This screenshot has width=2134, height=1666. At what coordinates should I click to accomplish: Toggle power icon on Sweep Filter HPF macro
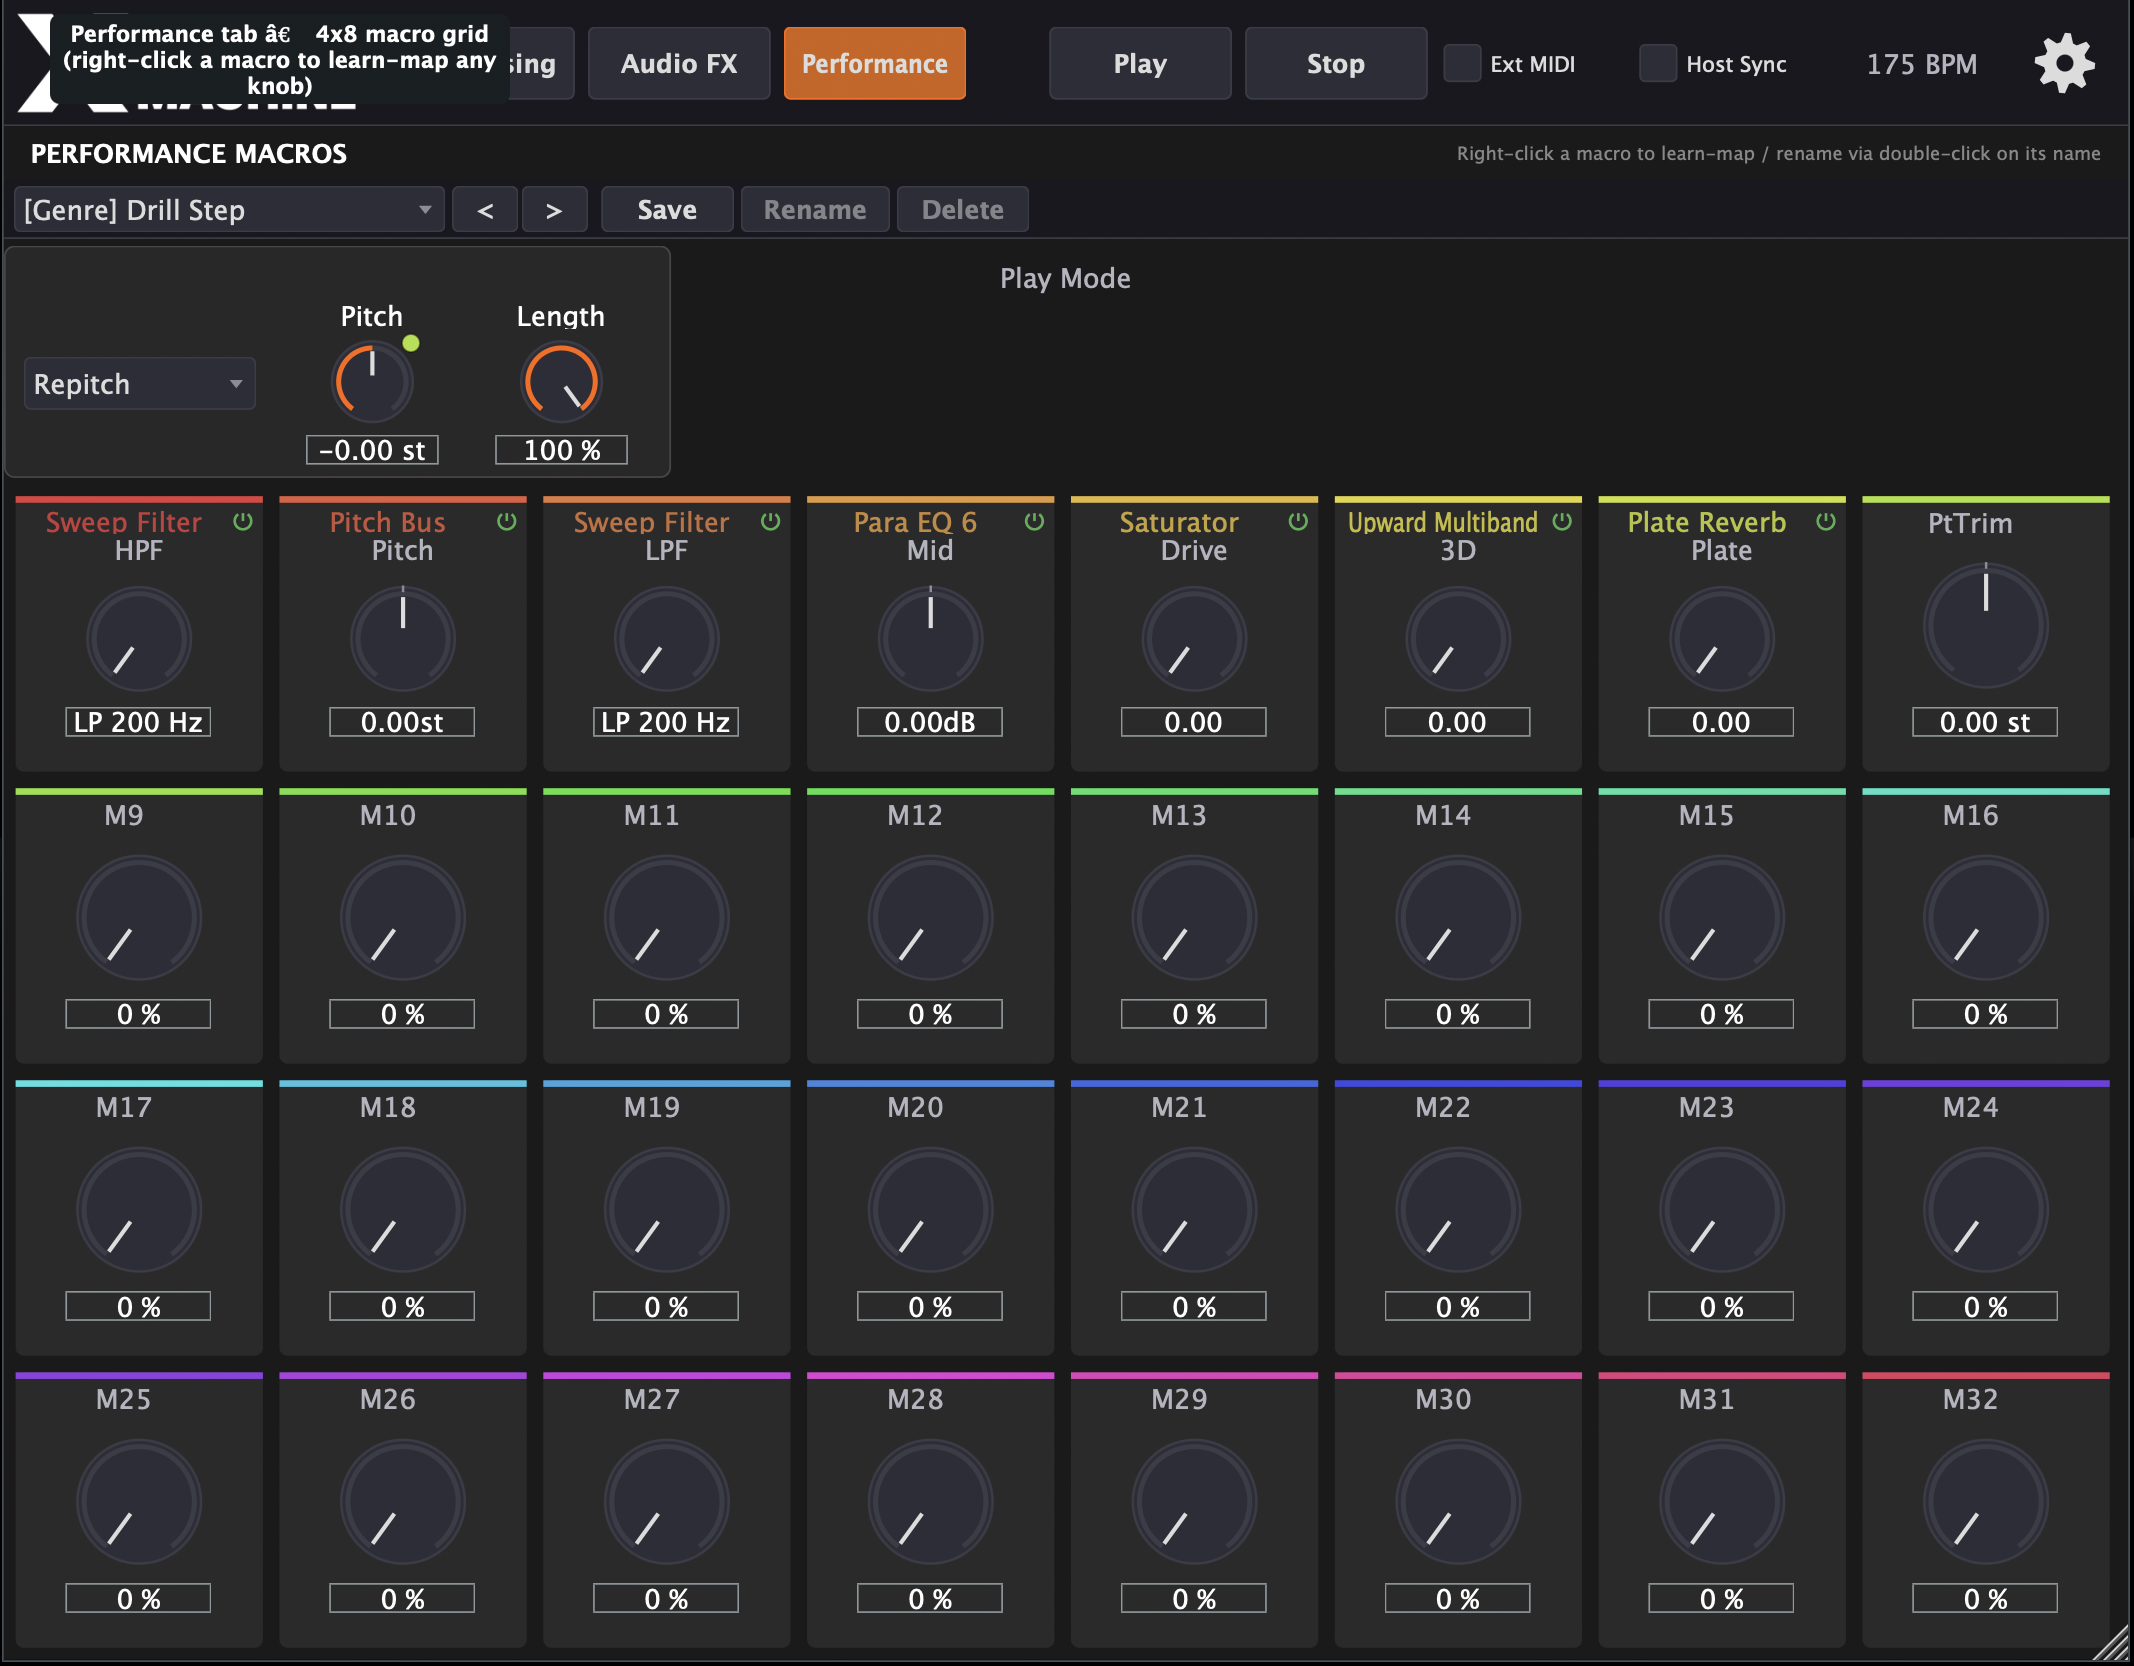coord(243,521)
